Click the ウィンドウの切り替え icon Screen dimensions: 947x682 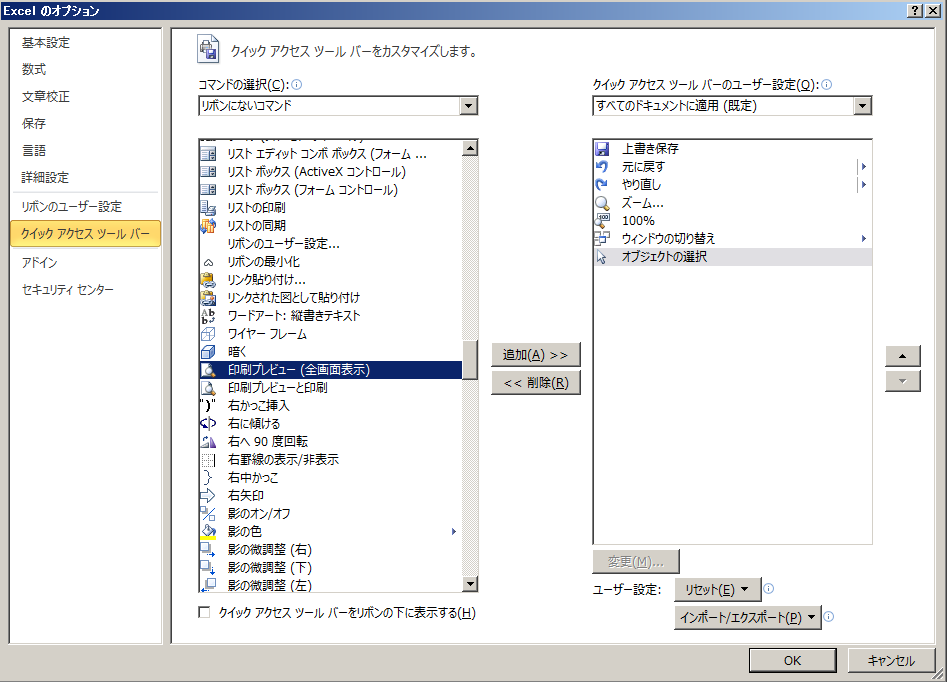(602, 239)
